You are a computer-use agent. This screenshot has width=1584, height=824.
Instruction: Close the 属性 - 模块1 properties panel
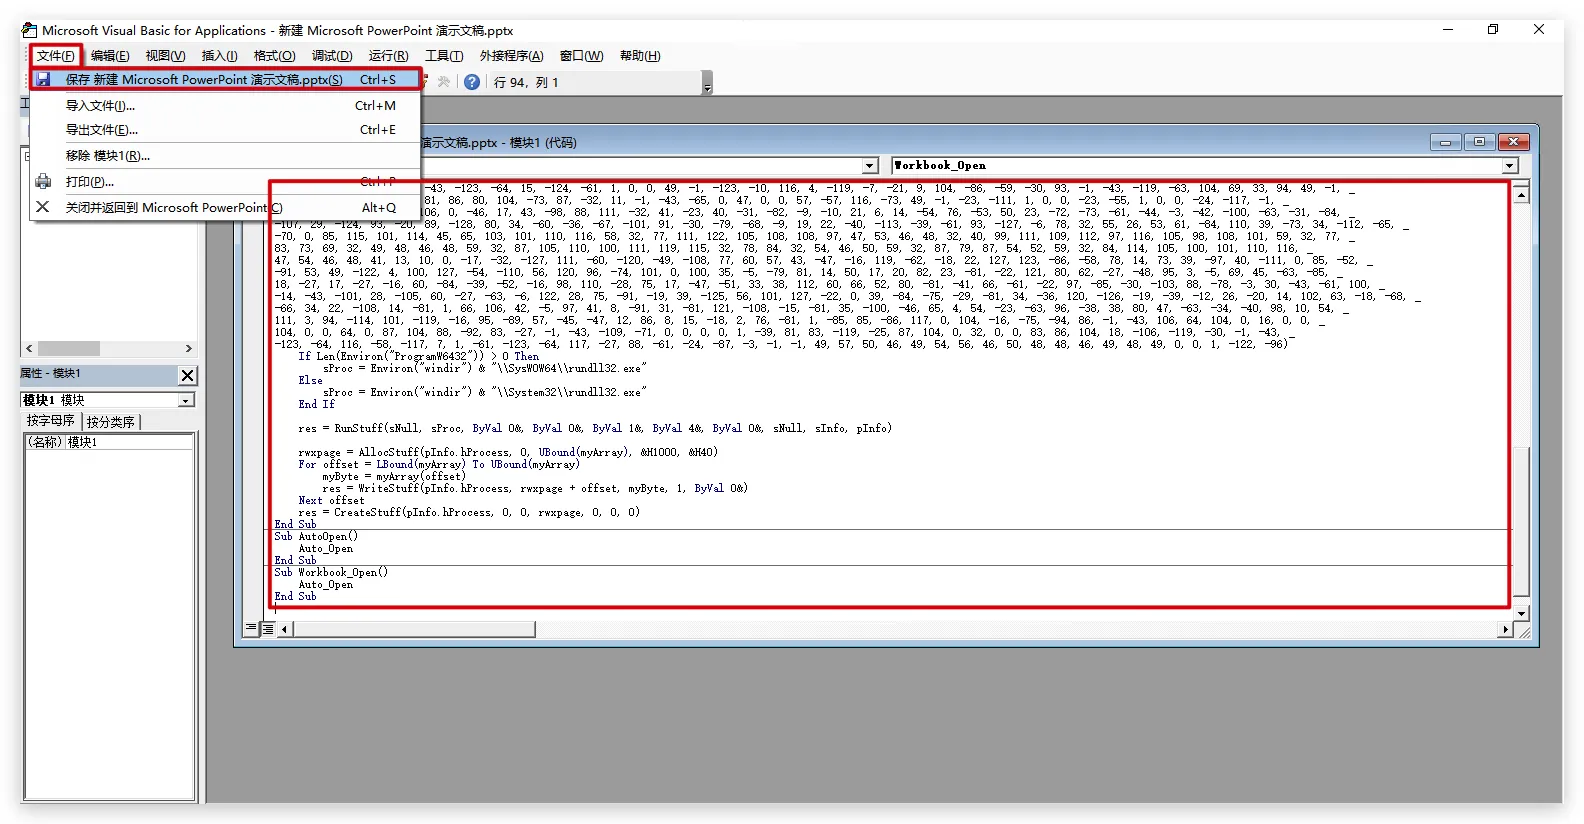coord(188,375)
